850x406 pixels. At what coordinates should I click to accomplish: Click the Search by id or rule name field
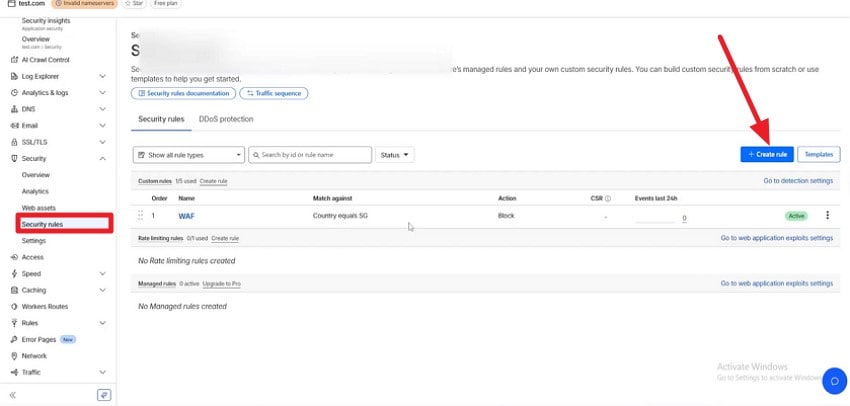[310, 155]
